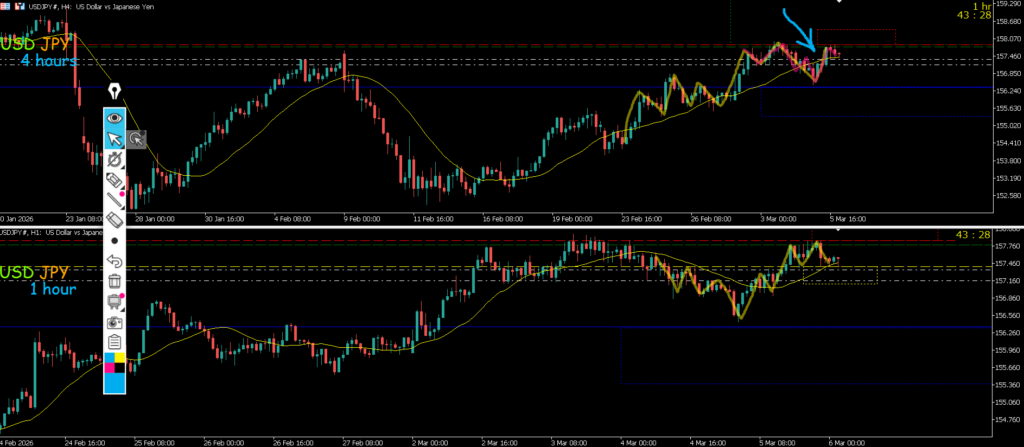1024x447 pixels.
Task: Click the undo arrow in the toolbar
Action: (115, 261)
